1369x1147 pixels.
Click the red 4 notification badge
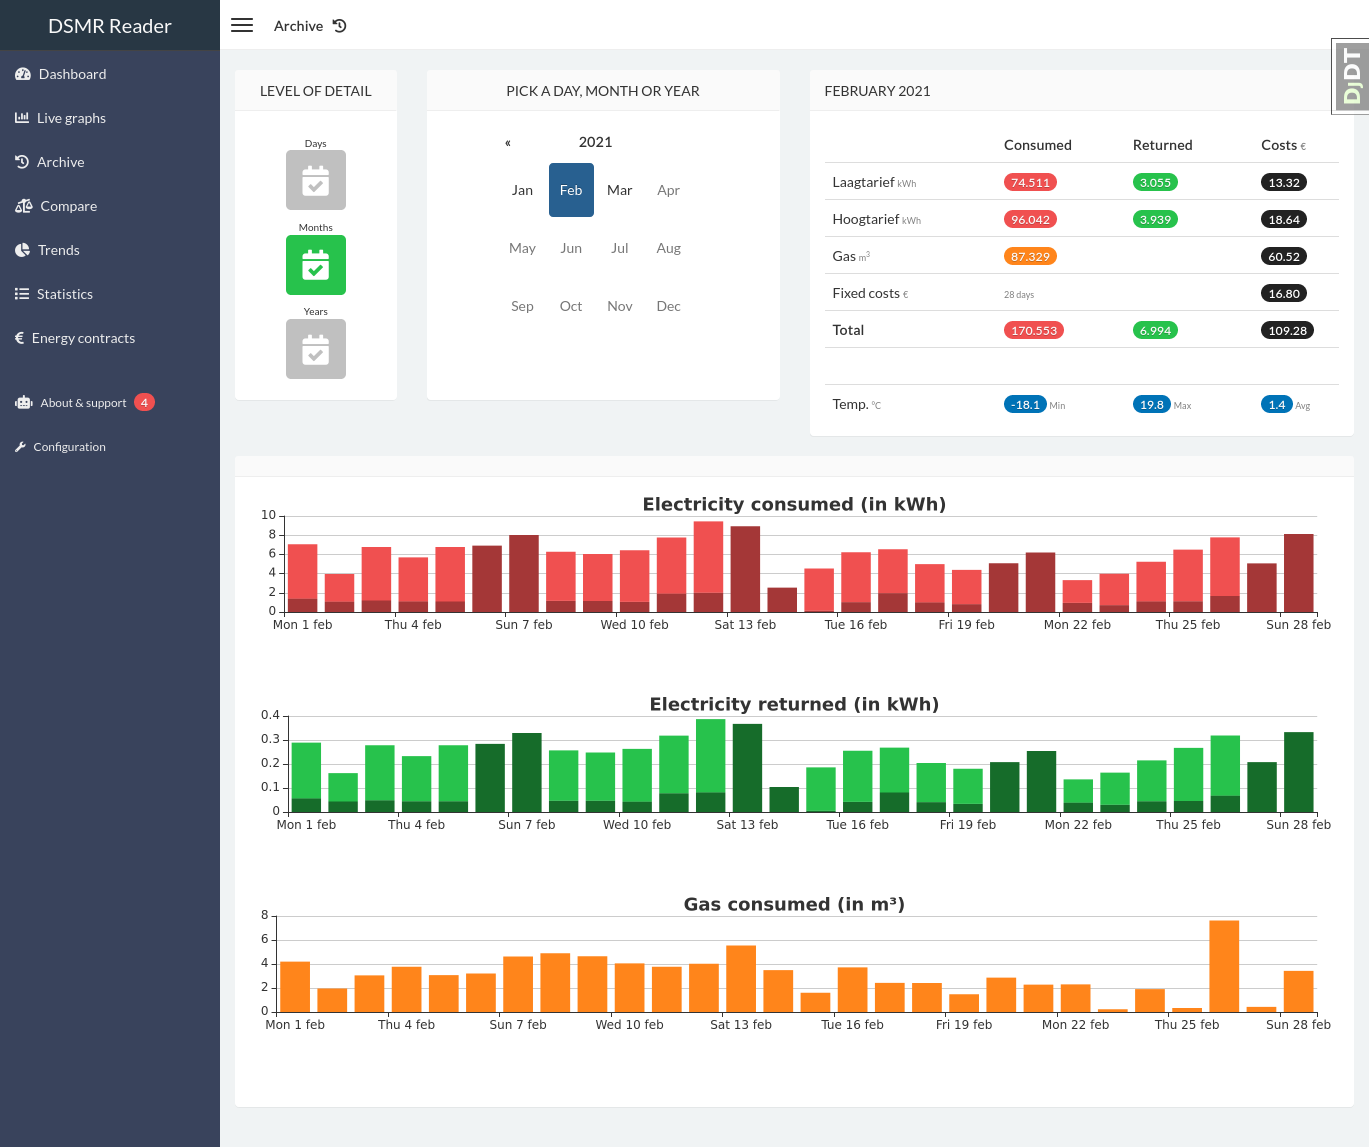[x=144, y=403]
